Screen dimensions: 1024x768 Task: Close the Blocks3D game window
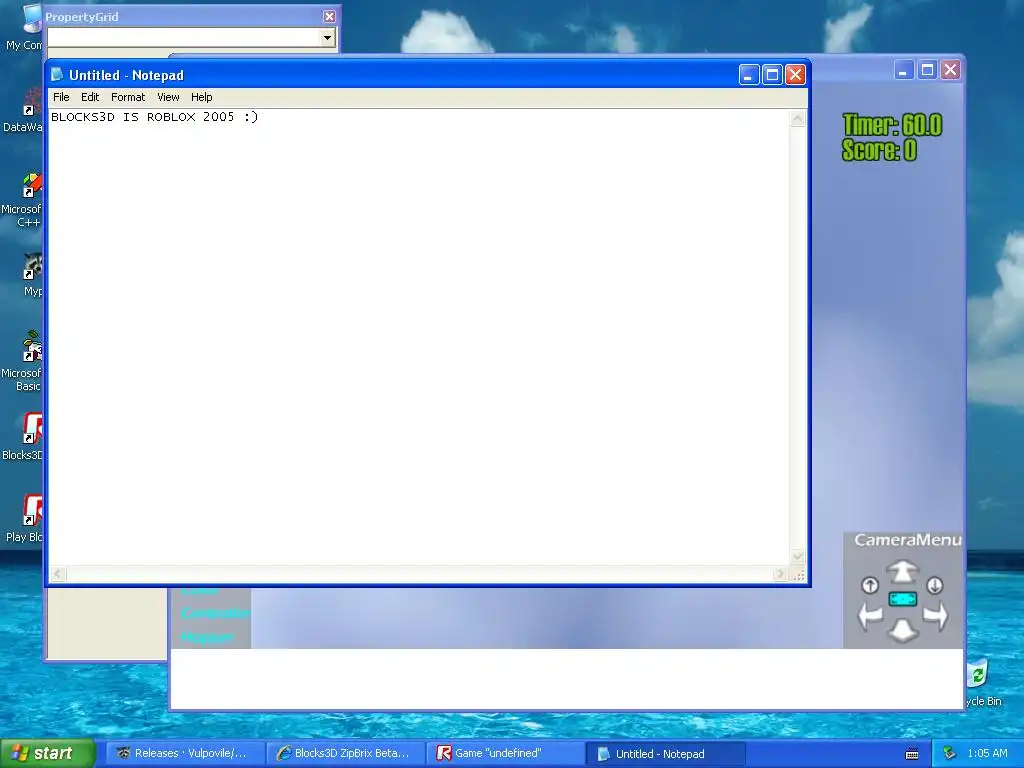(x=950, y=70)
